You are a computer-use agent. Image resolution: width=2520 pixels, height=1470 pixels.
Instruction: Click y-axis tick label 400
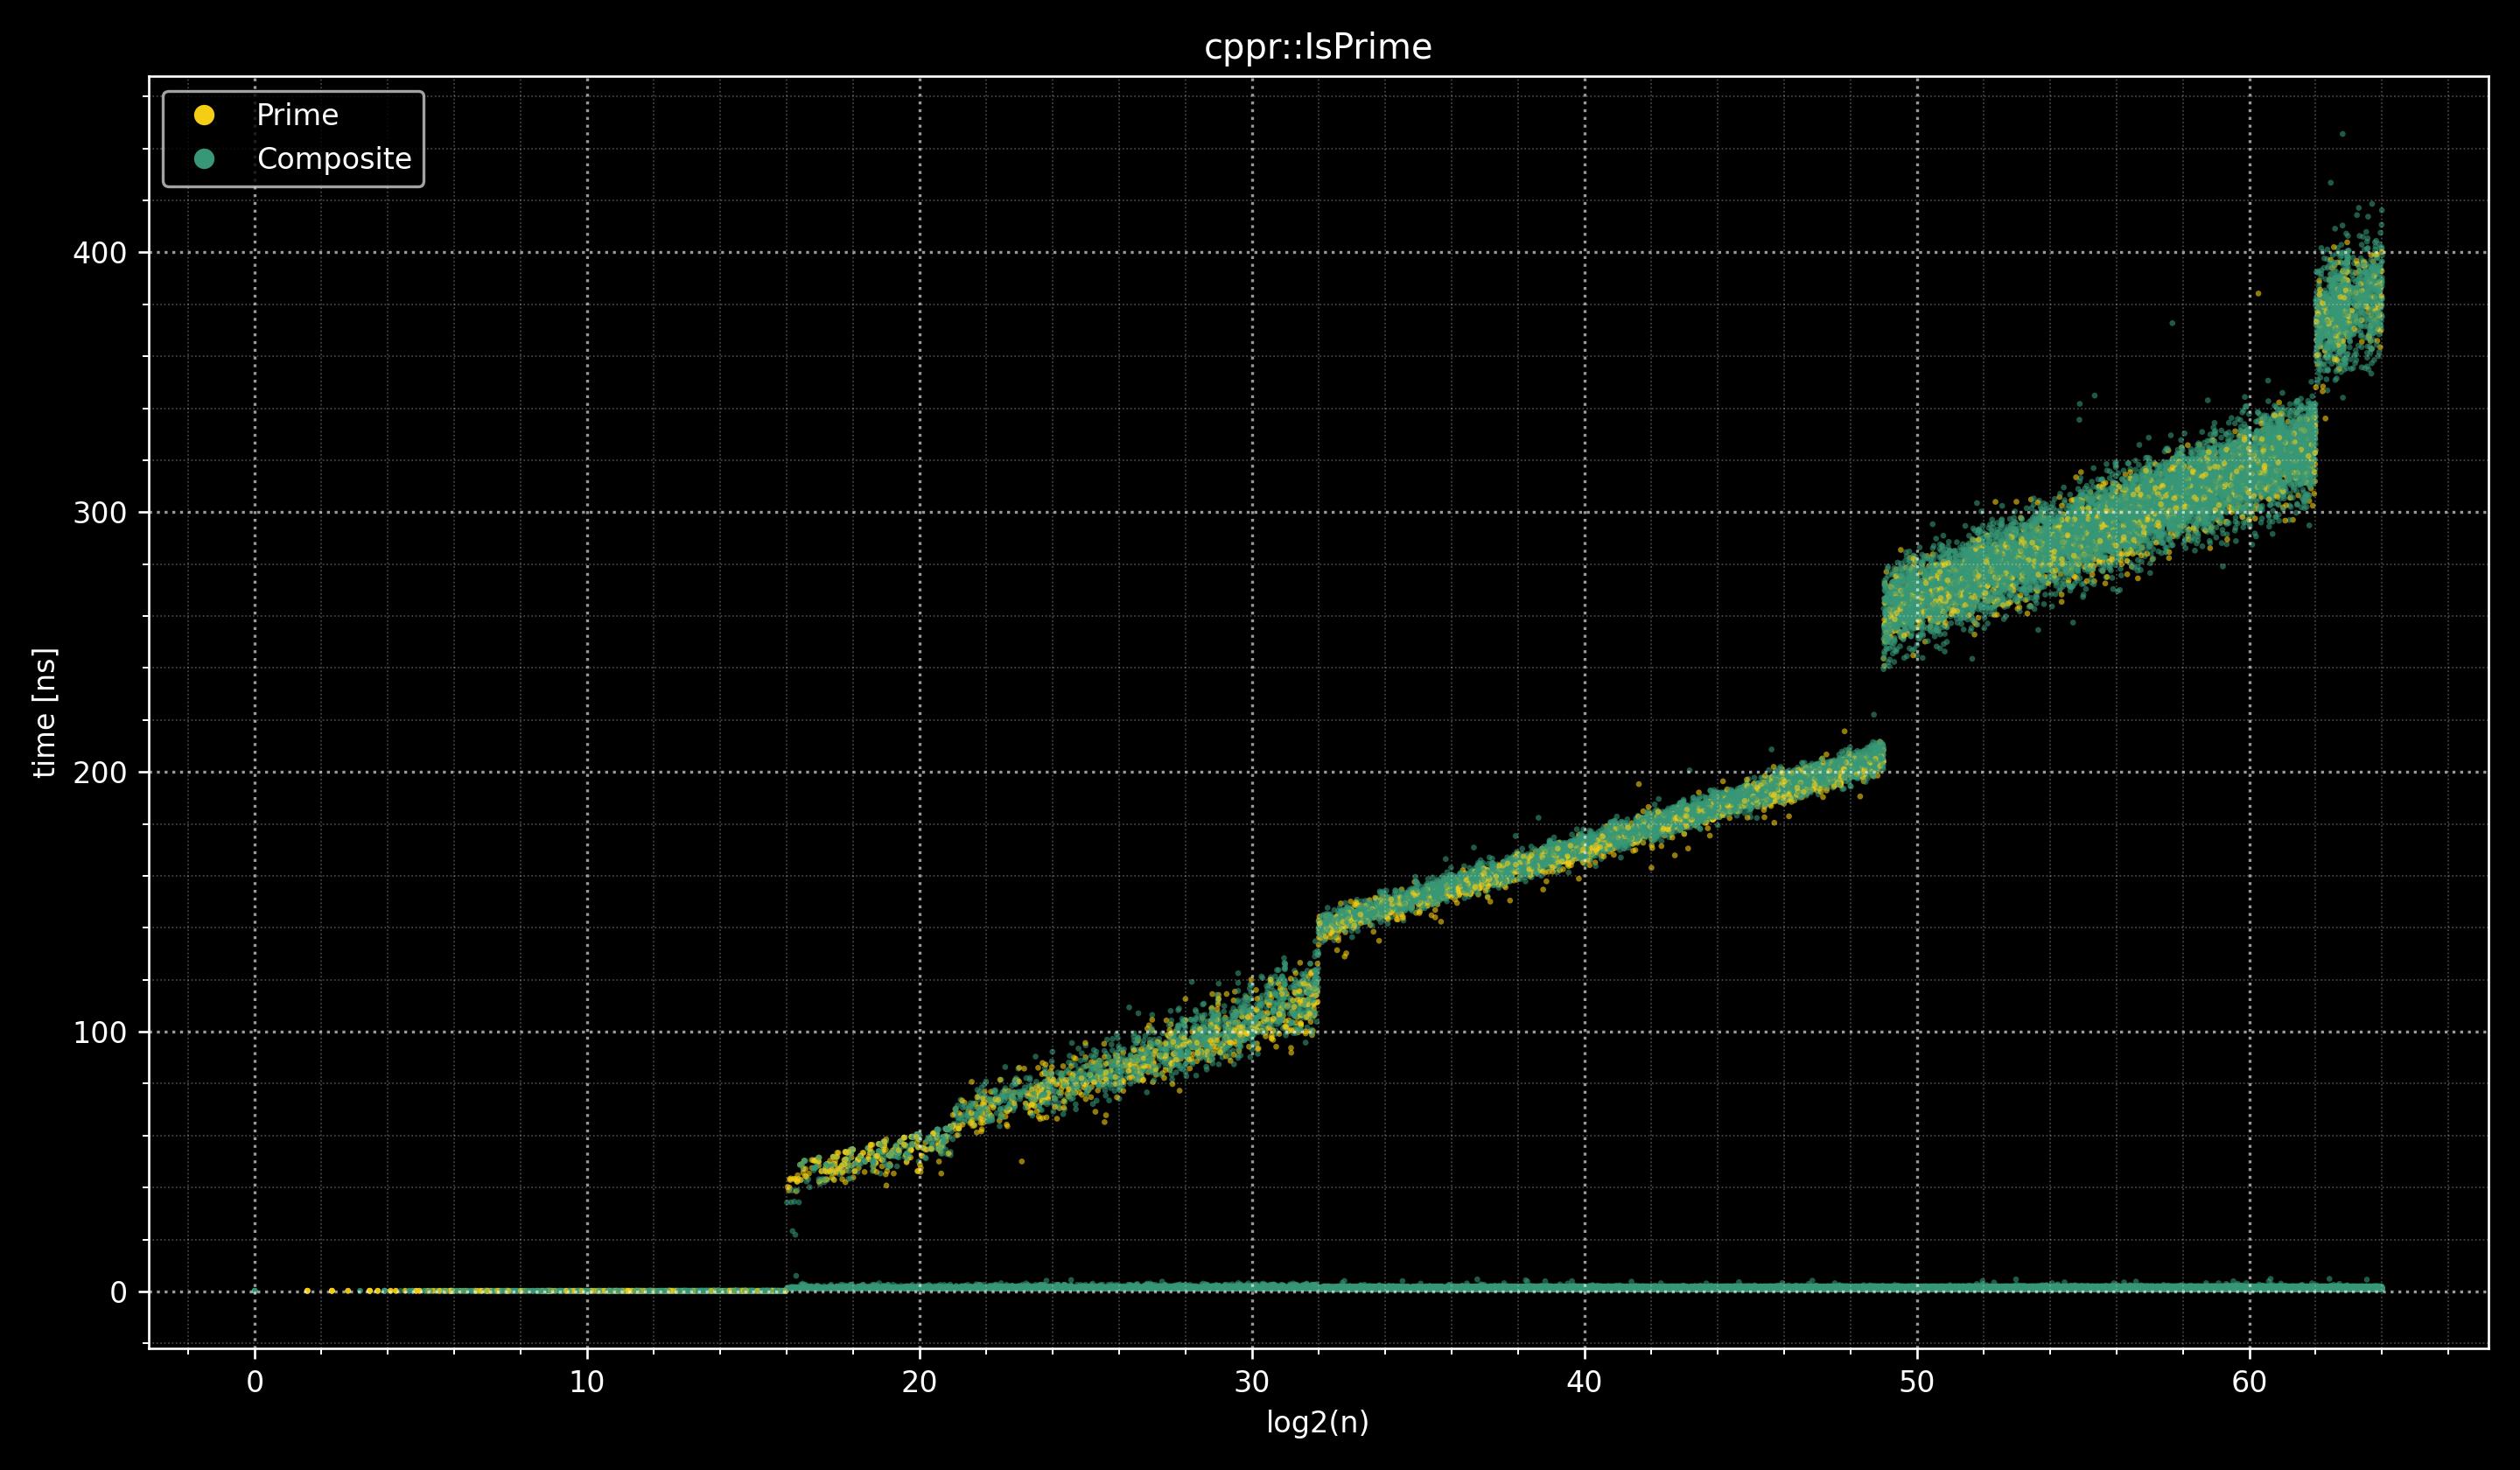tap(100, 253)
